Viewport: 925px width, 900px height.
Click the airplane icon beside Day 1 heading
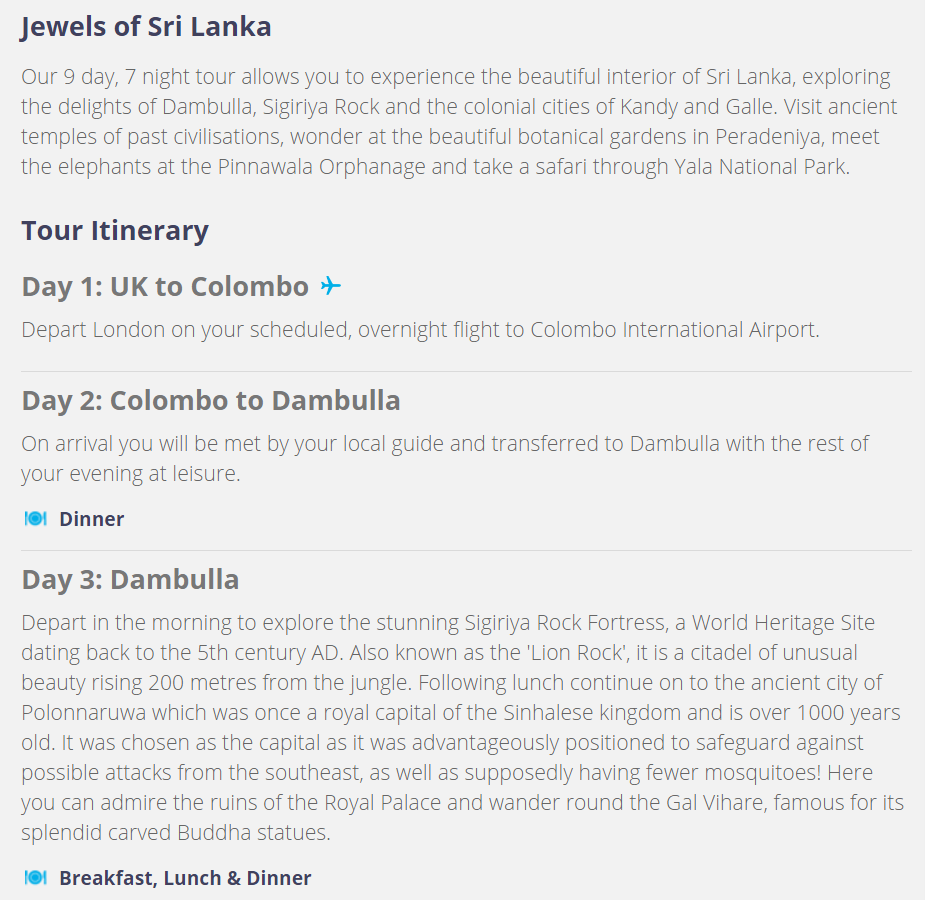click(x=330, y=286)
